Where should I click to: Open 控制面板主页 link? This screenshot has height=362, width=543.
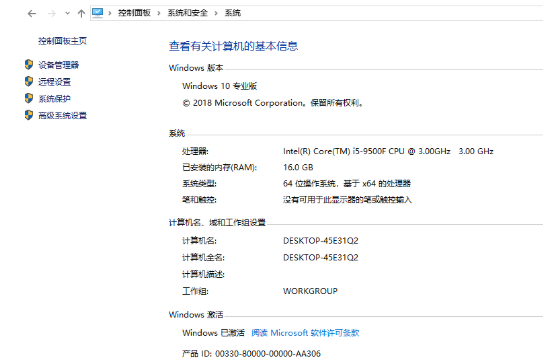pos(62,41)
